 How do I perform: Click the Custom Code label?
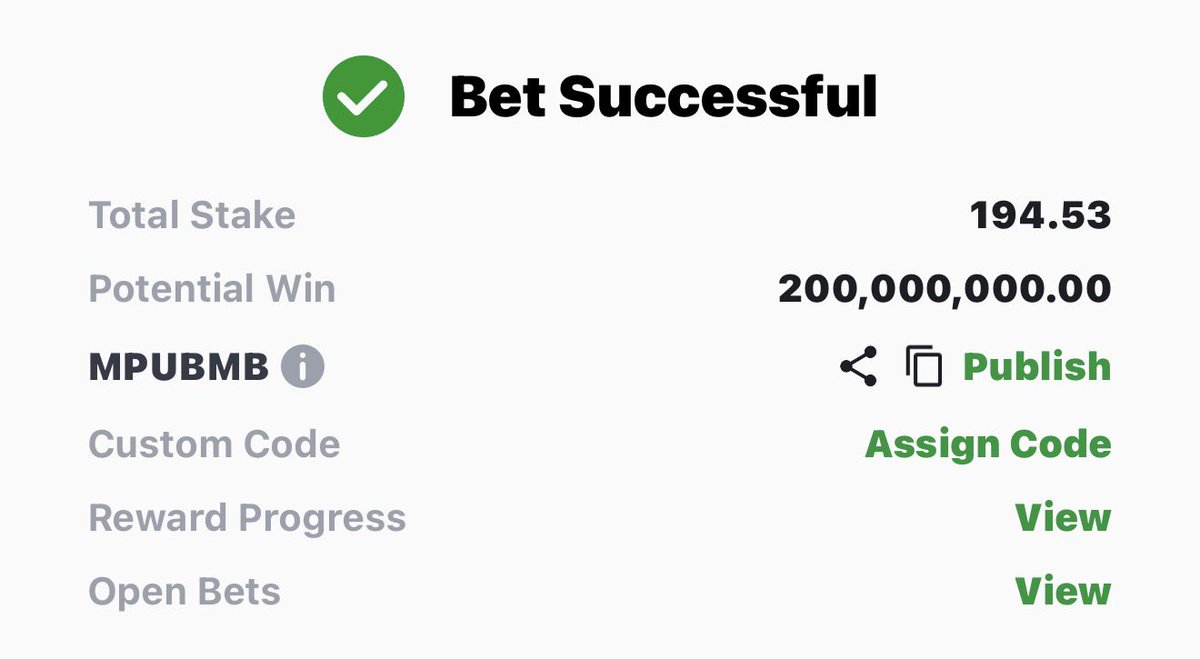214,444
